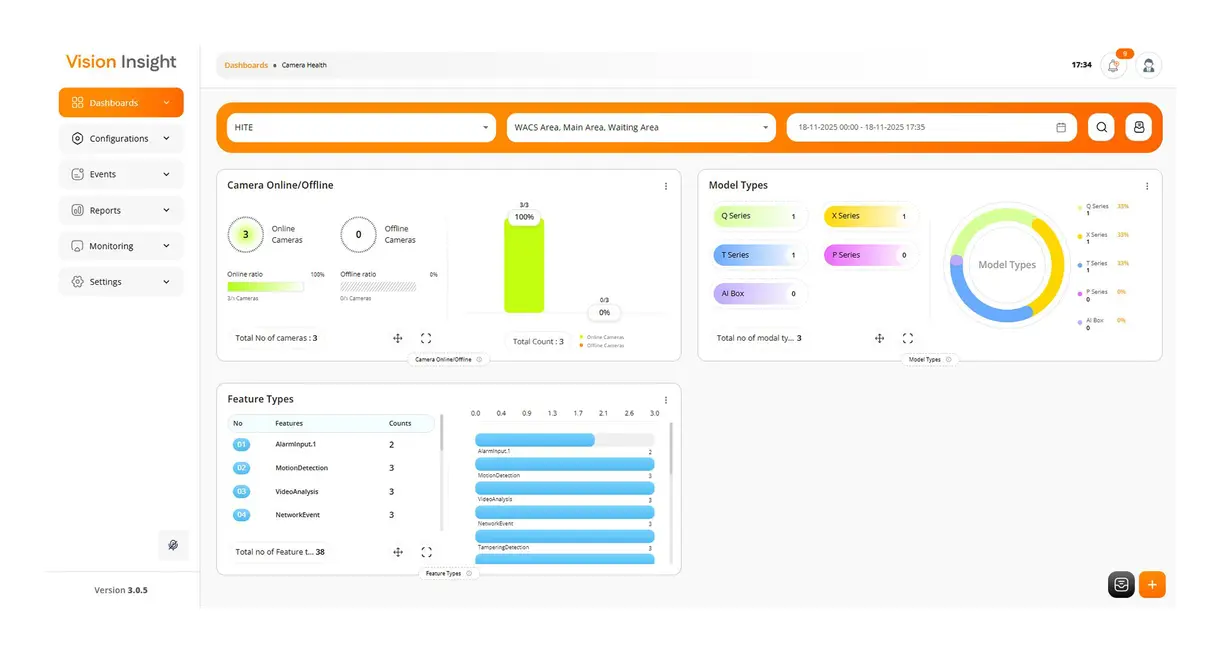Click info icon beside Model Types tag

tap(948, 359)
